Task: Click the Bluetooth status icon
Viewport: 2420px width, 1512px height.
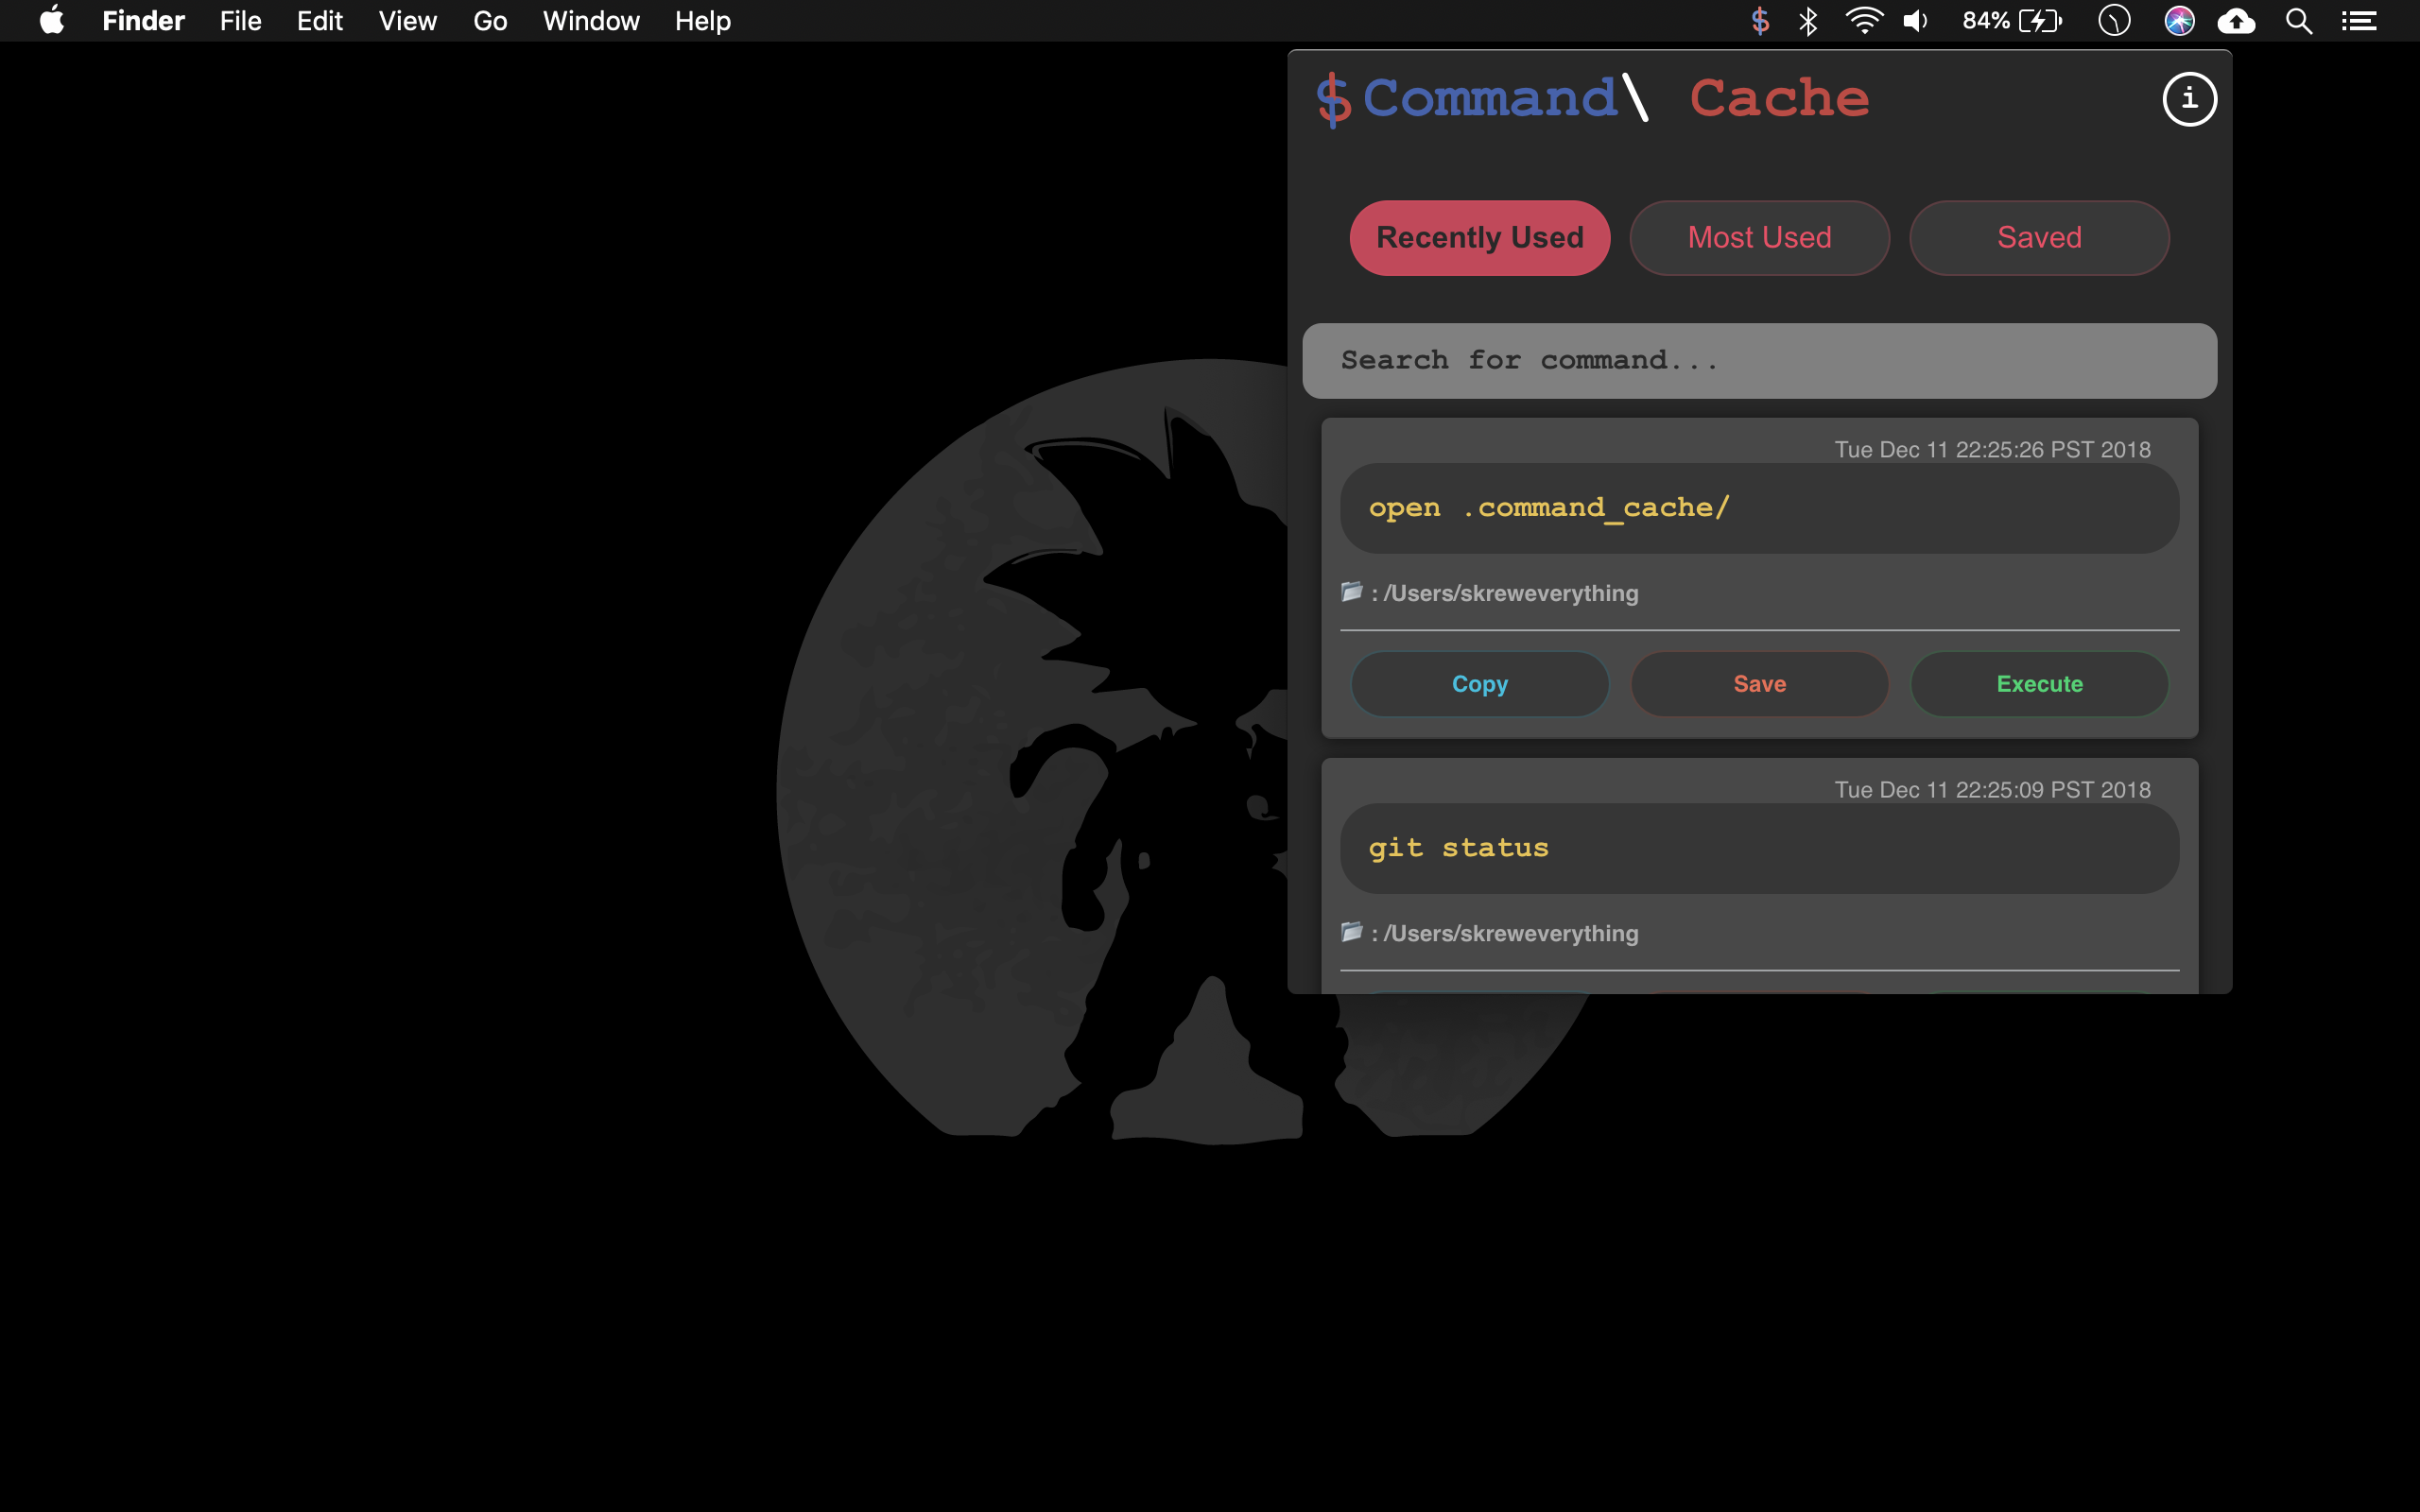Action: [x=1808, y=21]
